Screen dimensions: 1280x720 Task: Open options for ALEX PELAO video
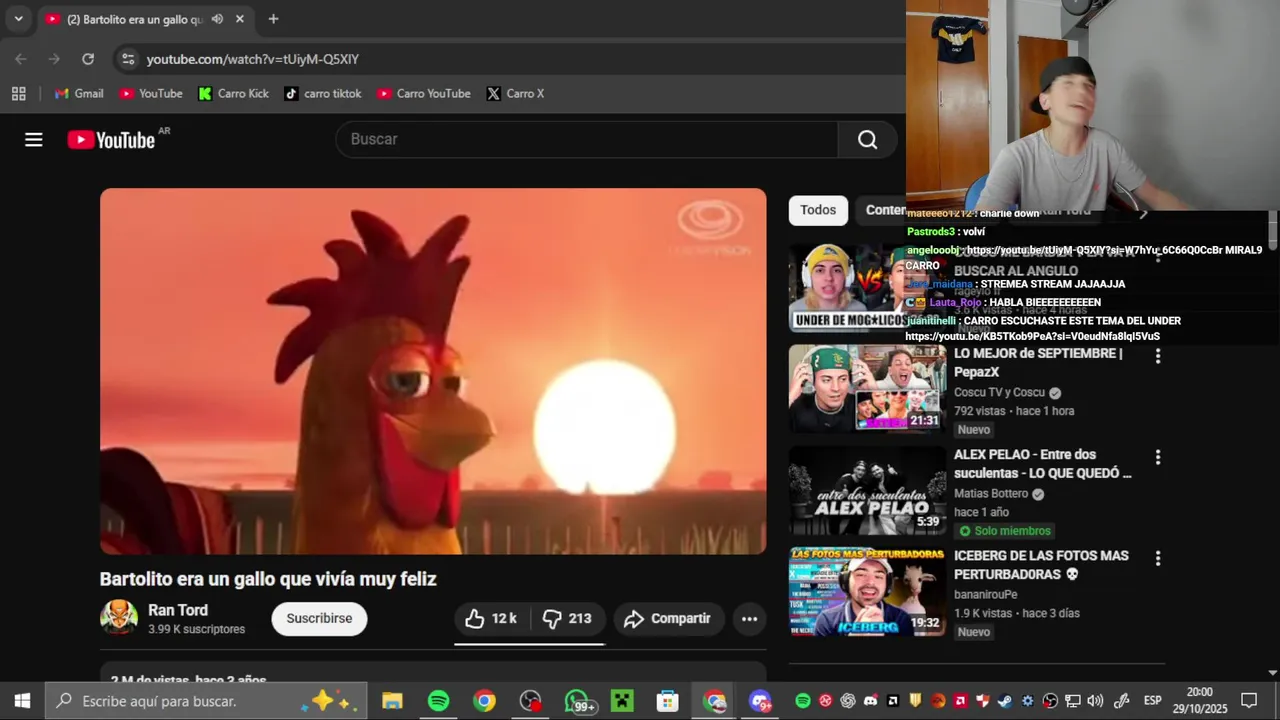[x=1158, y=457]
